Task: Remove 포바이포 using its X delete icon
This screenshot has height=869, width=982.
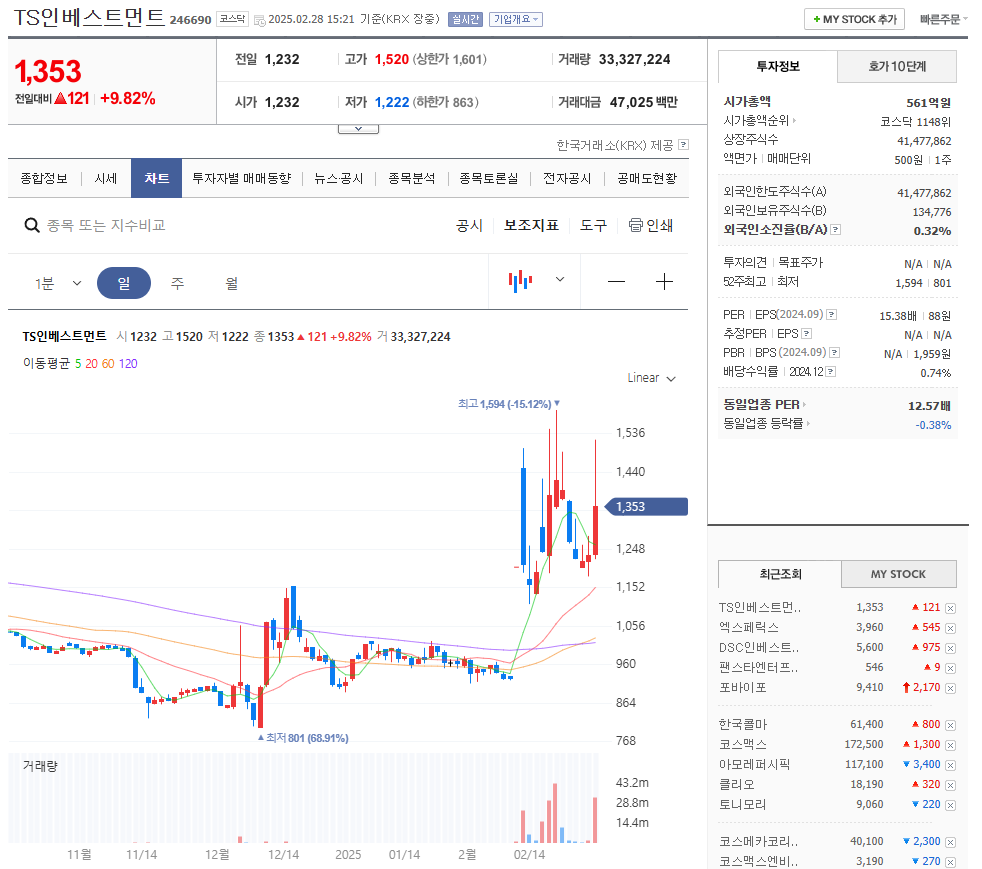Action: click(x=950, y=689)
